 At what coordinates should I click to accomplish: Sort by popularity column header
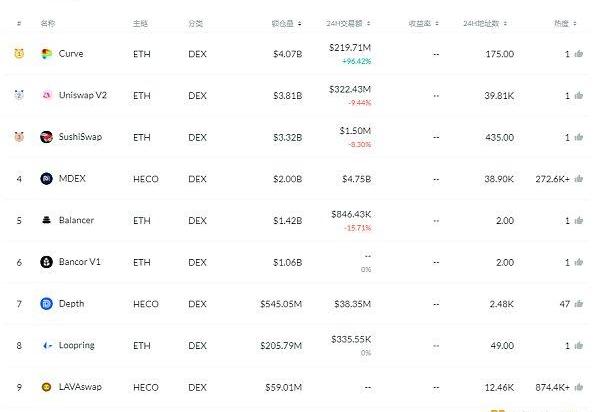coord(565,24)
